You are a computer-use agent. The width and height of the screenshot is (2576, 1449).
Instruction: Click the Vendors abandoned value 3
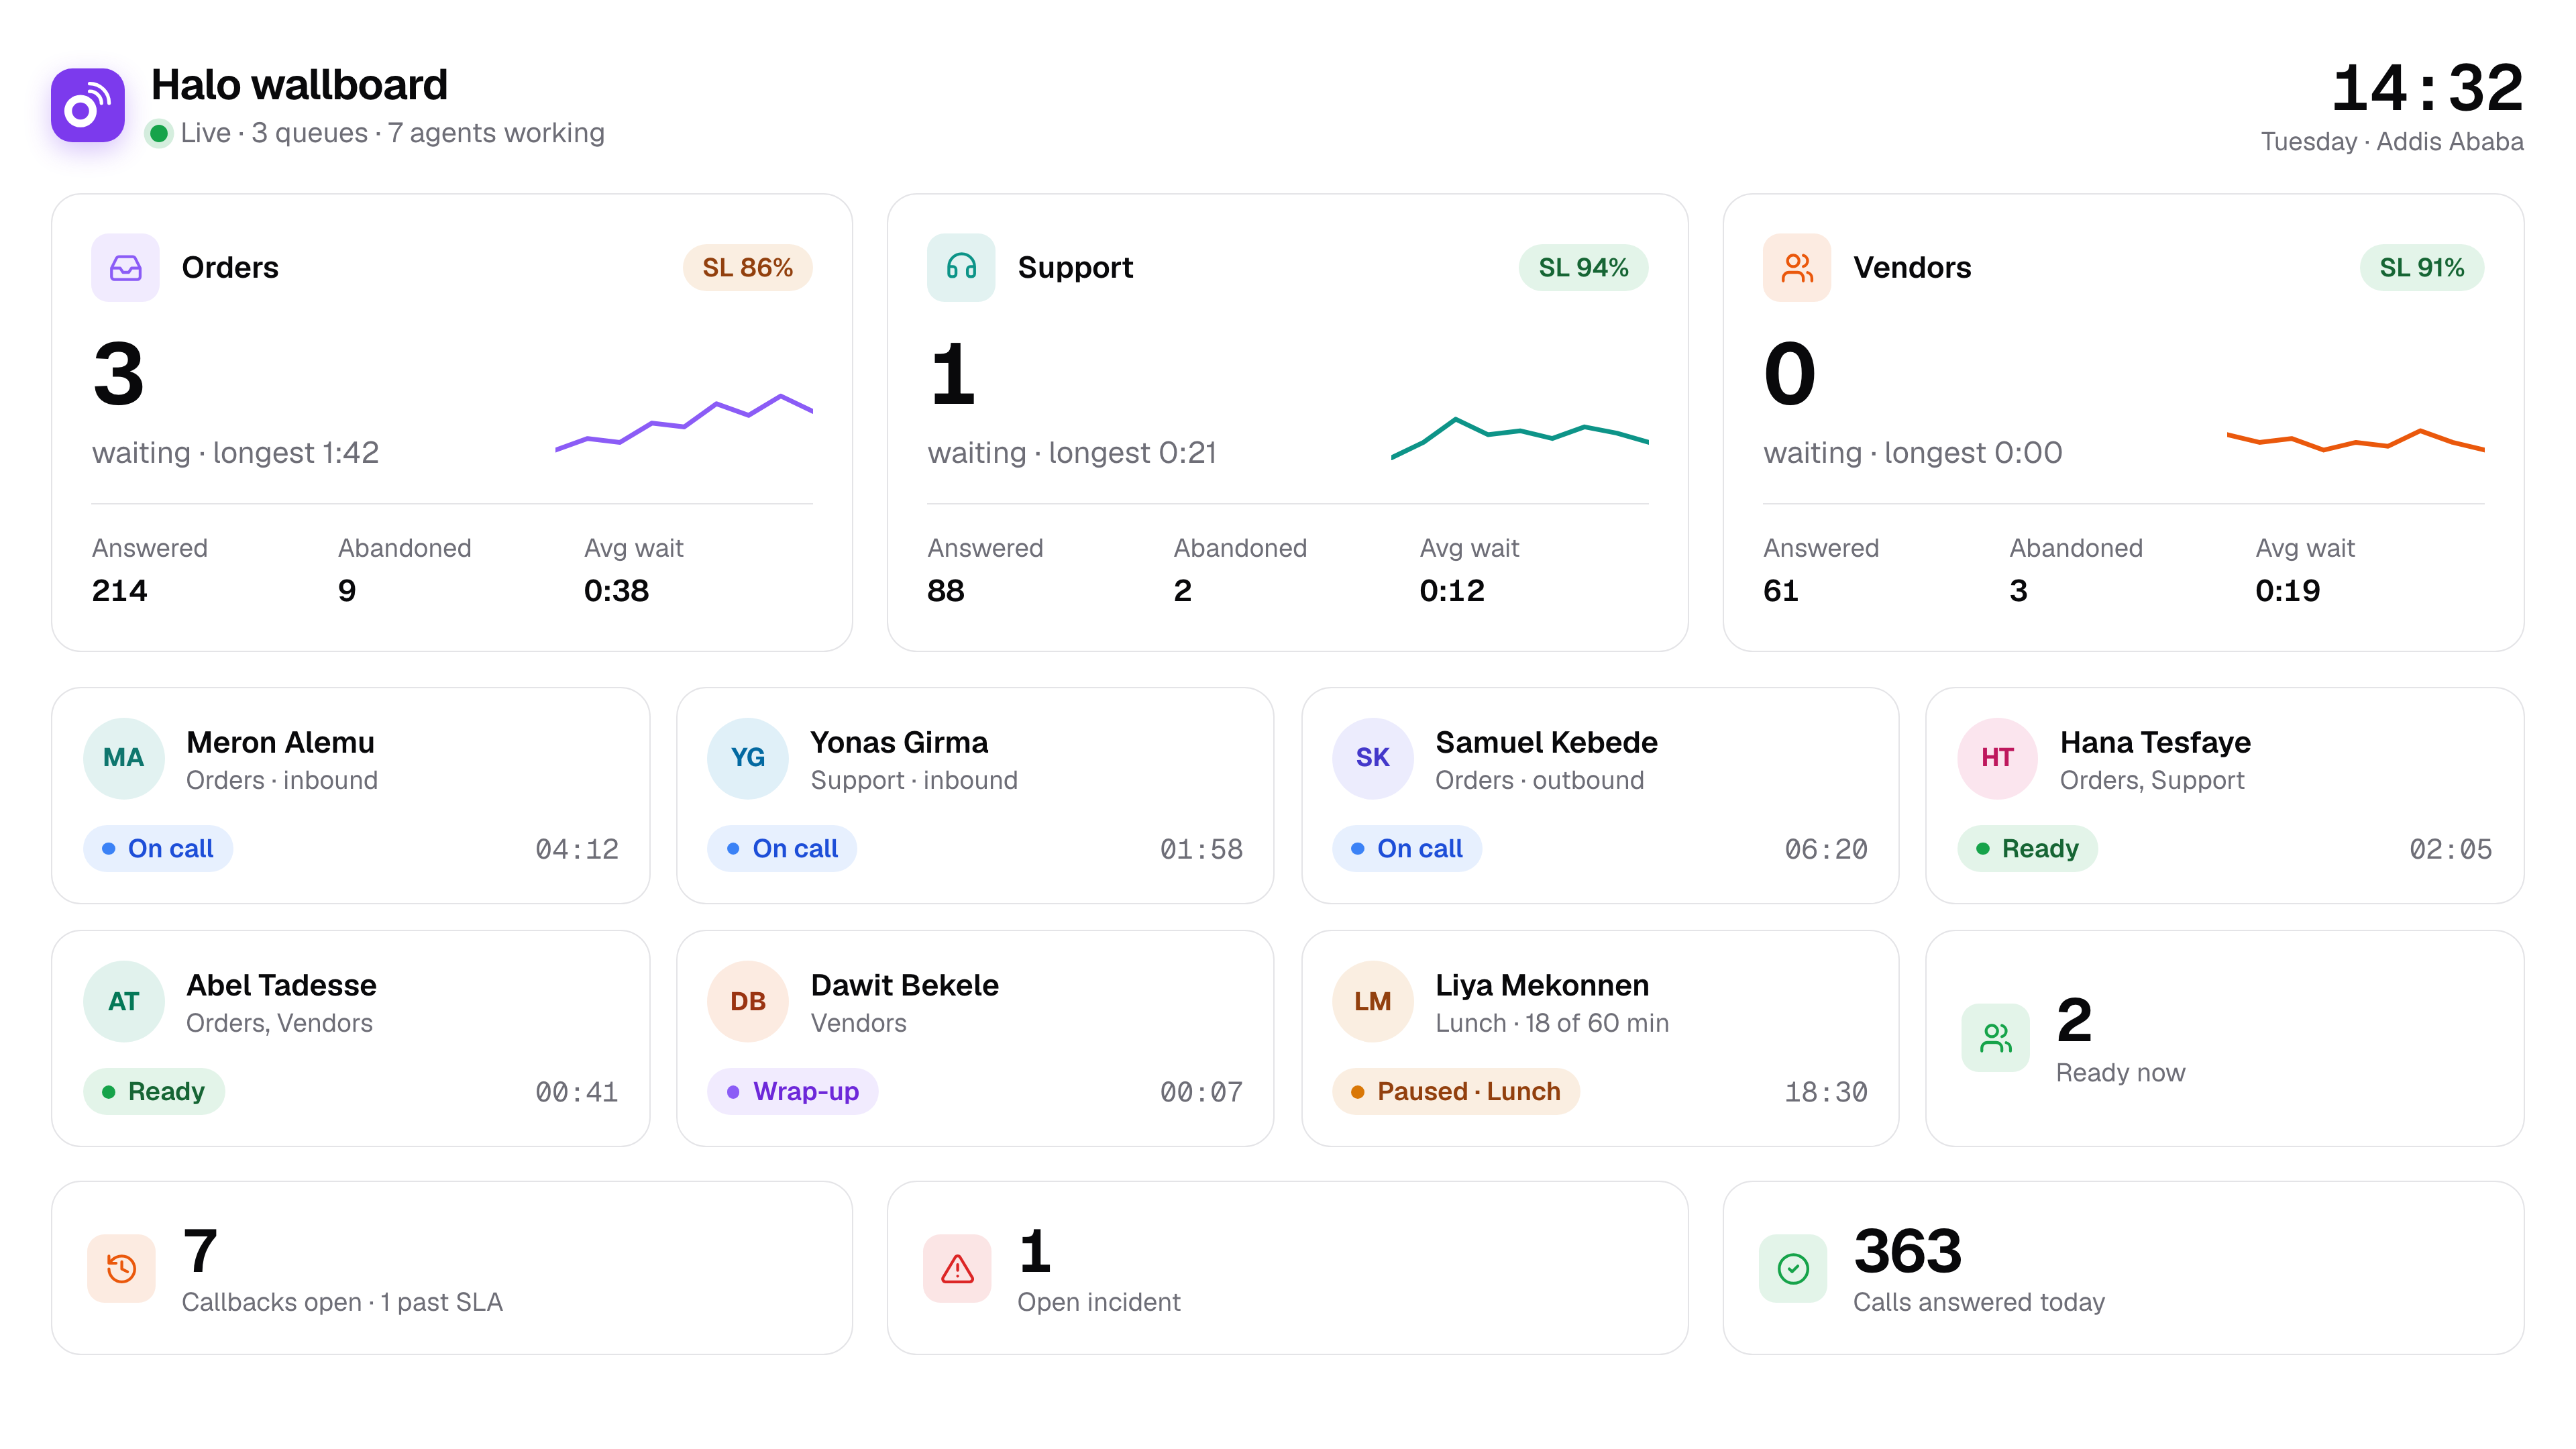2018,590
